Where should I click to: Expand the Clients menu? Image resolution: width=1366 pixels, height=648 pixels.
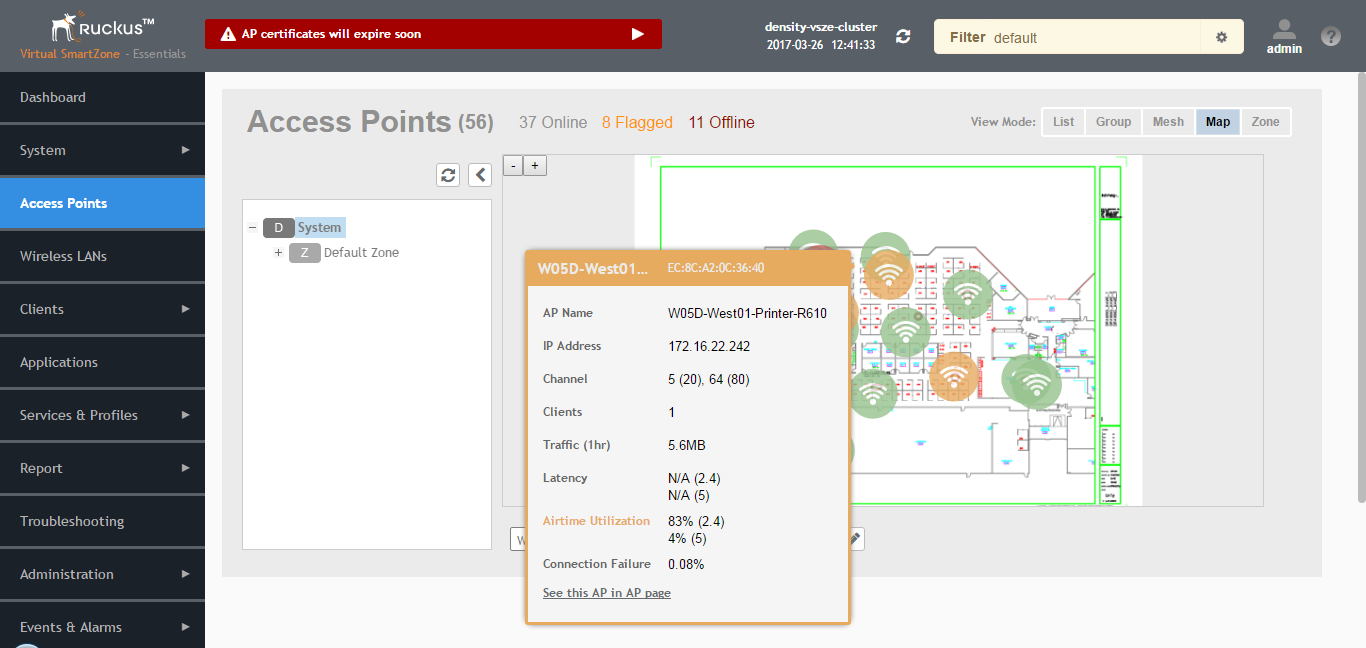click(x=102, y=309)
